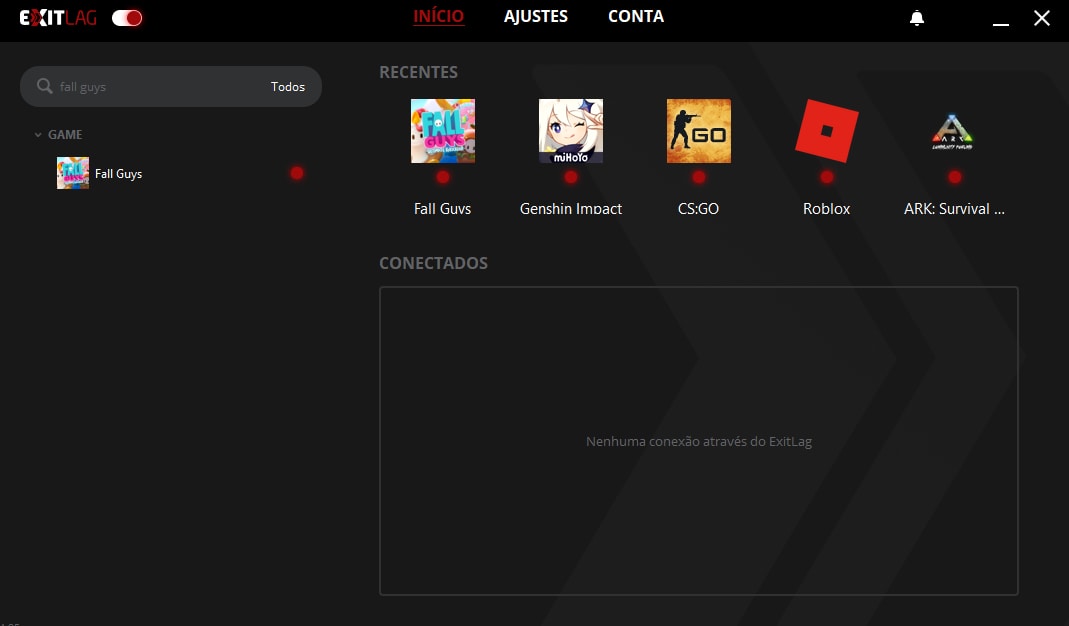1069x626 pixels.
Task: Toggle red status dot beside Fall Guys result
Action: (x=297, y=173)
